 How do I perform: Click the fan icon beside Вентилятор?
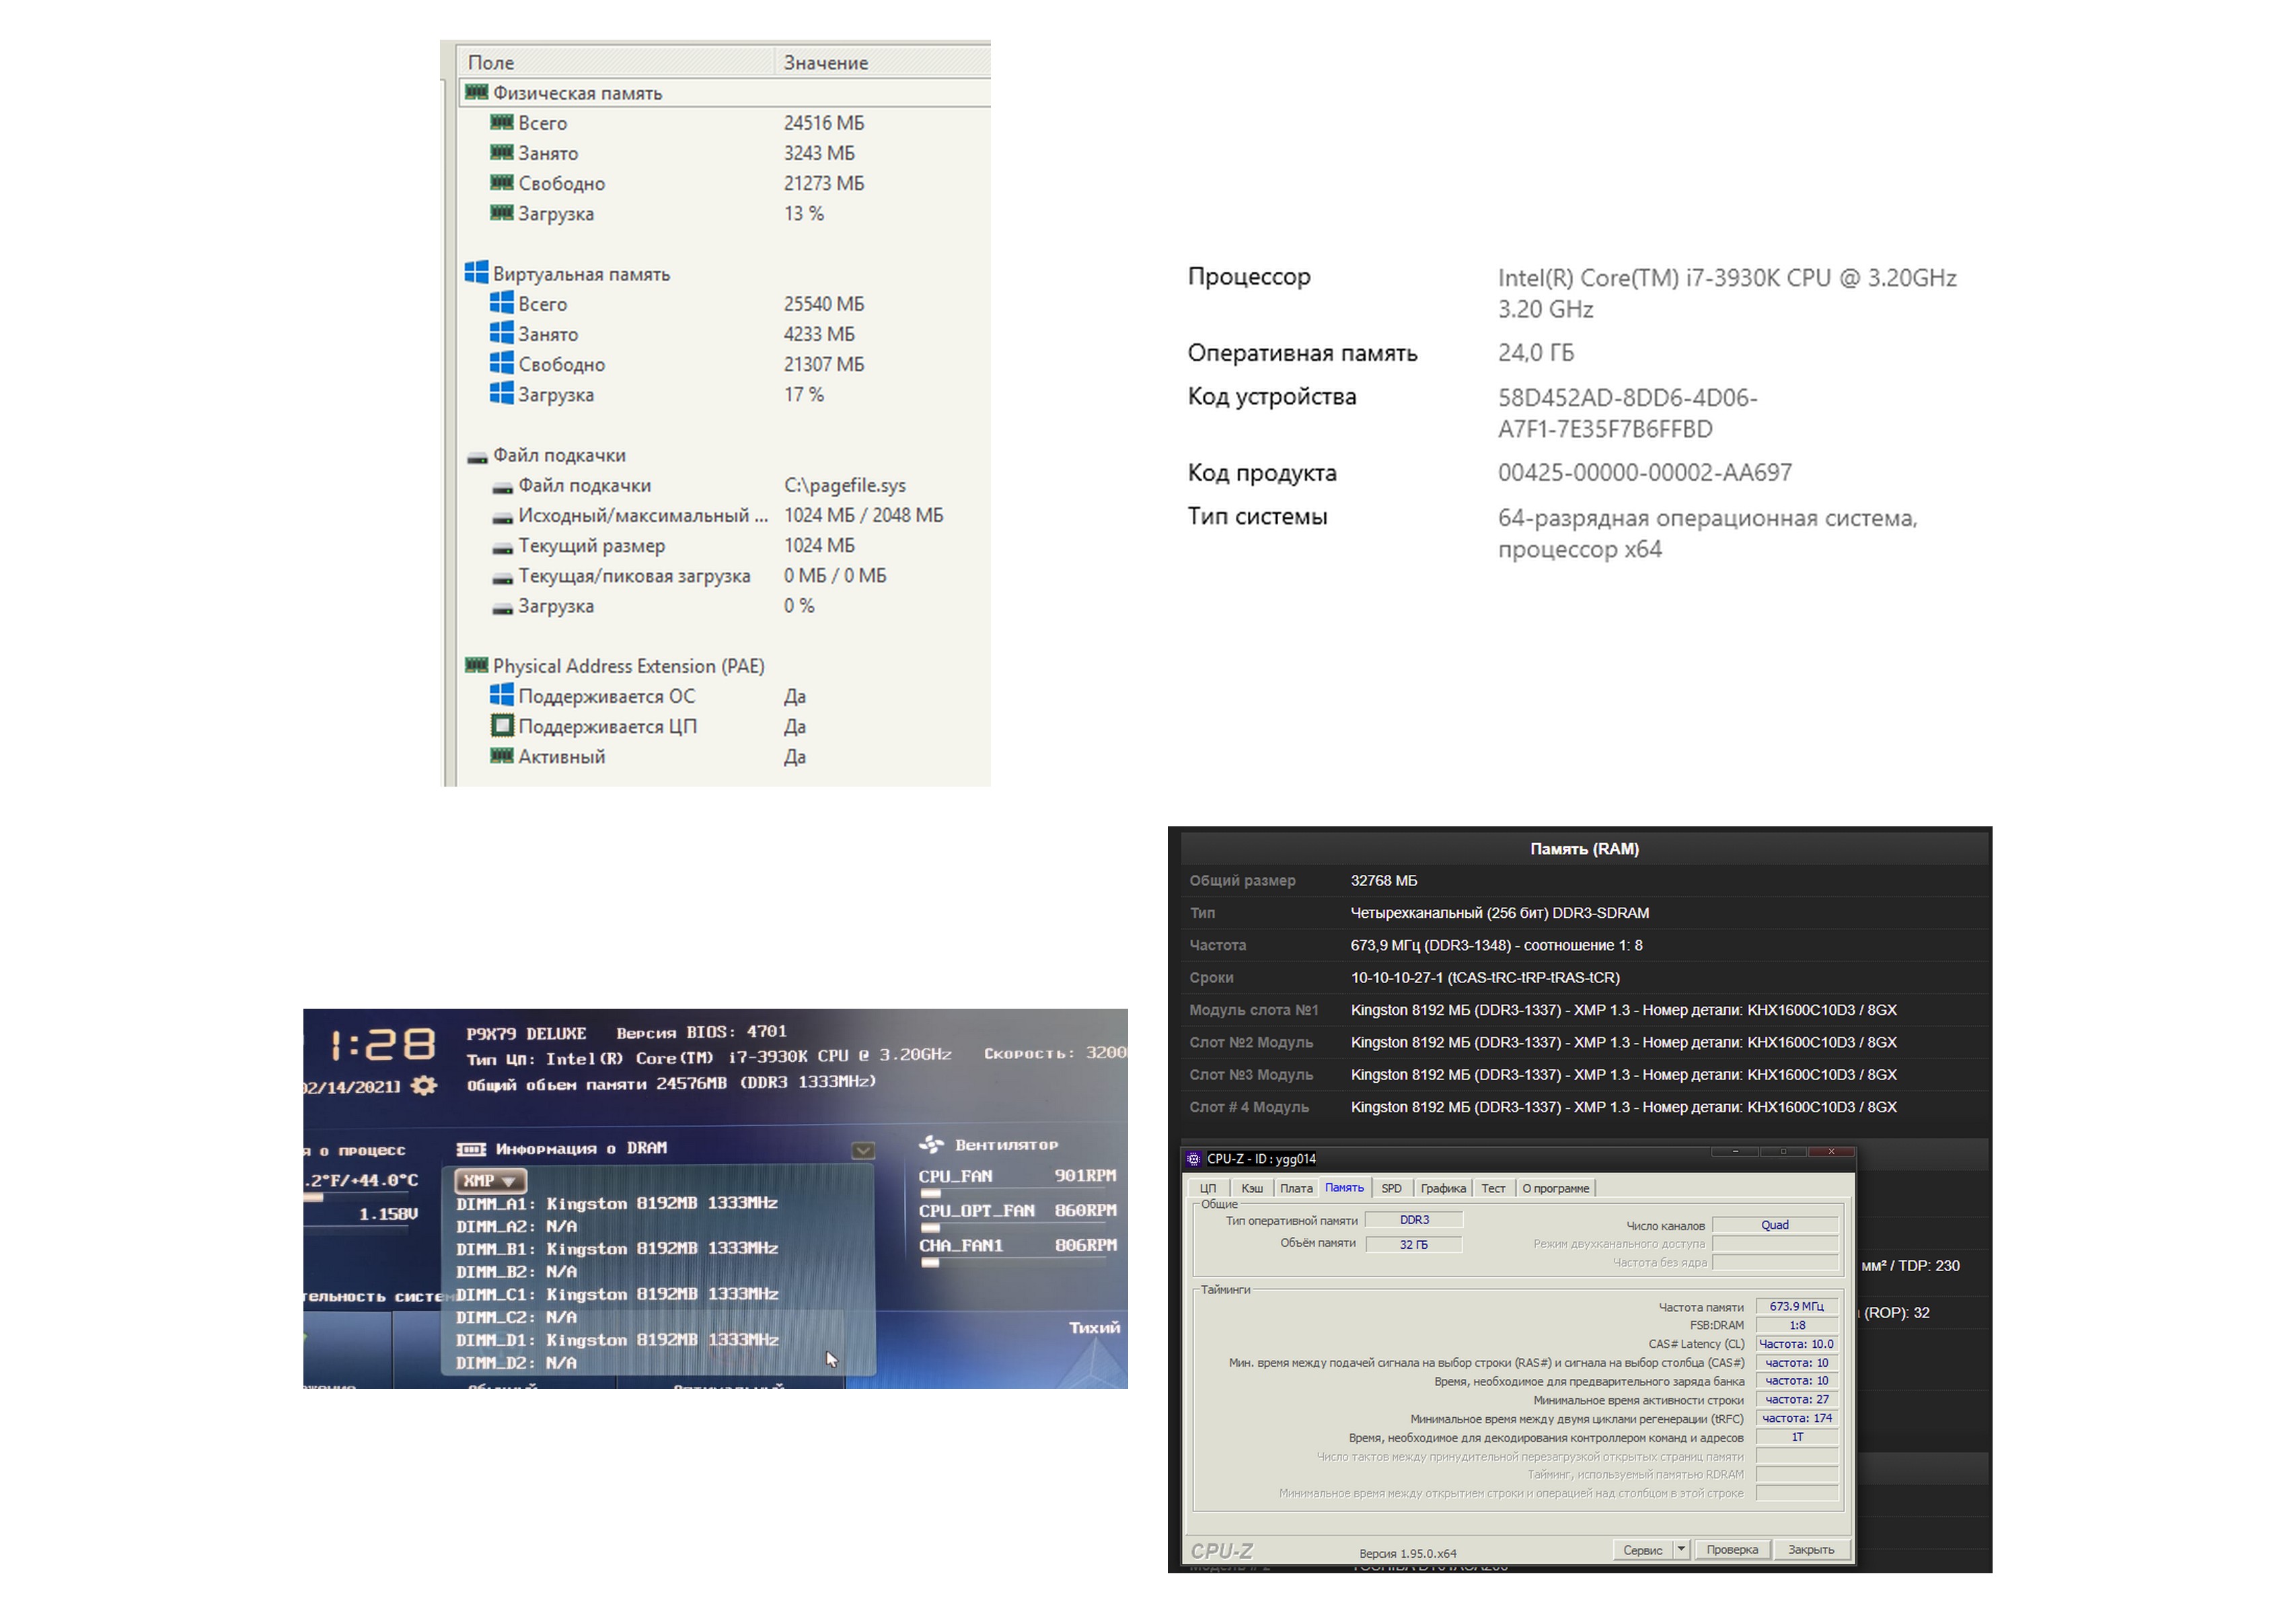pos(932,1144)
